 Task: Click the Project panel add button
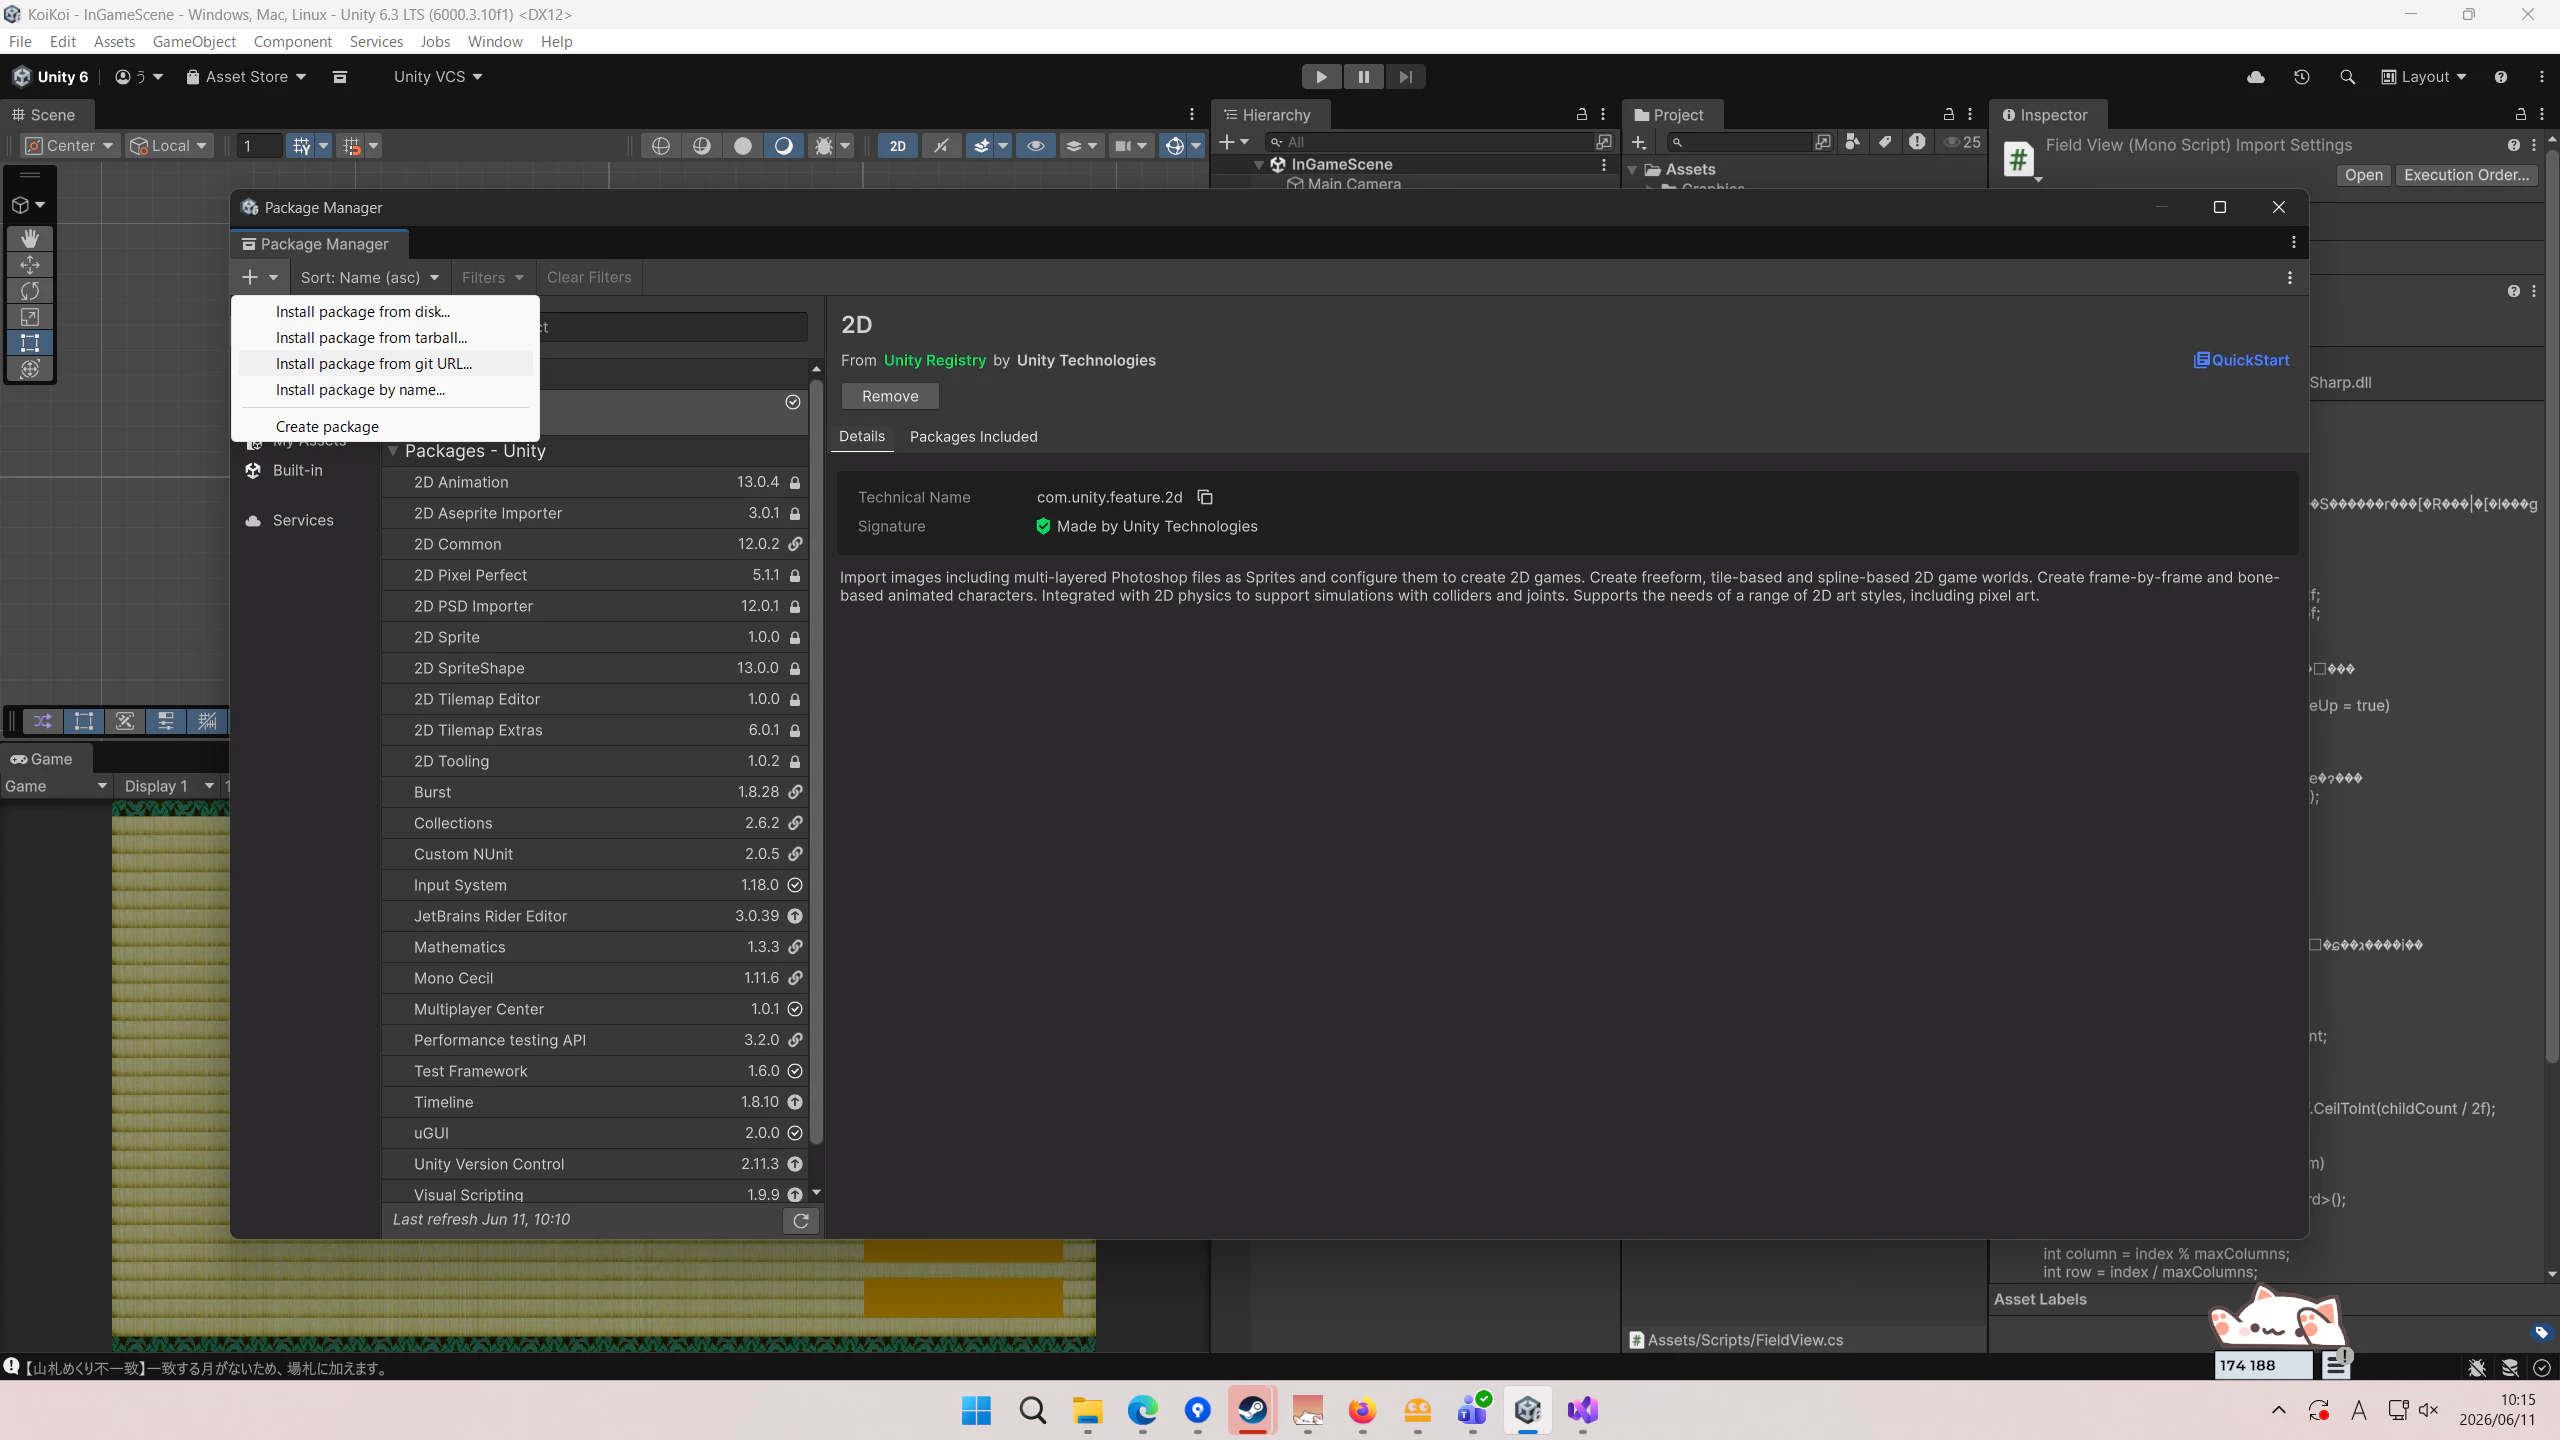tap(1638, 143)
